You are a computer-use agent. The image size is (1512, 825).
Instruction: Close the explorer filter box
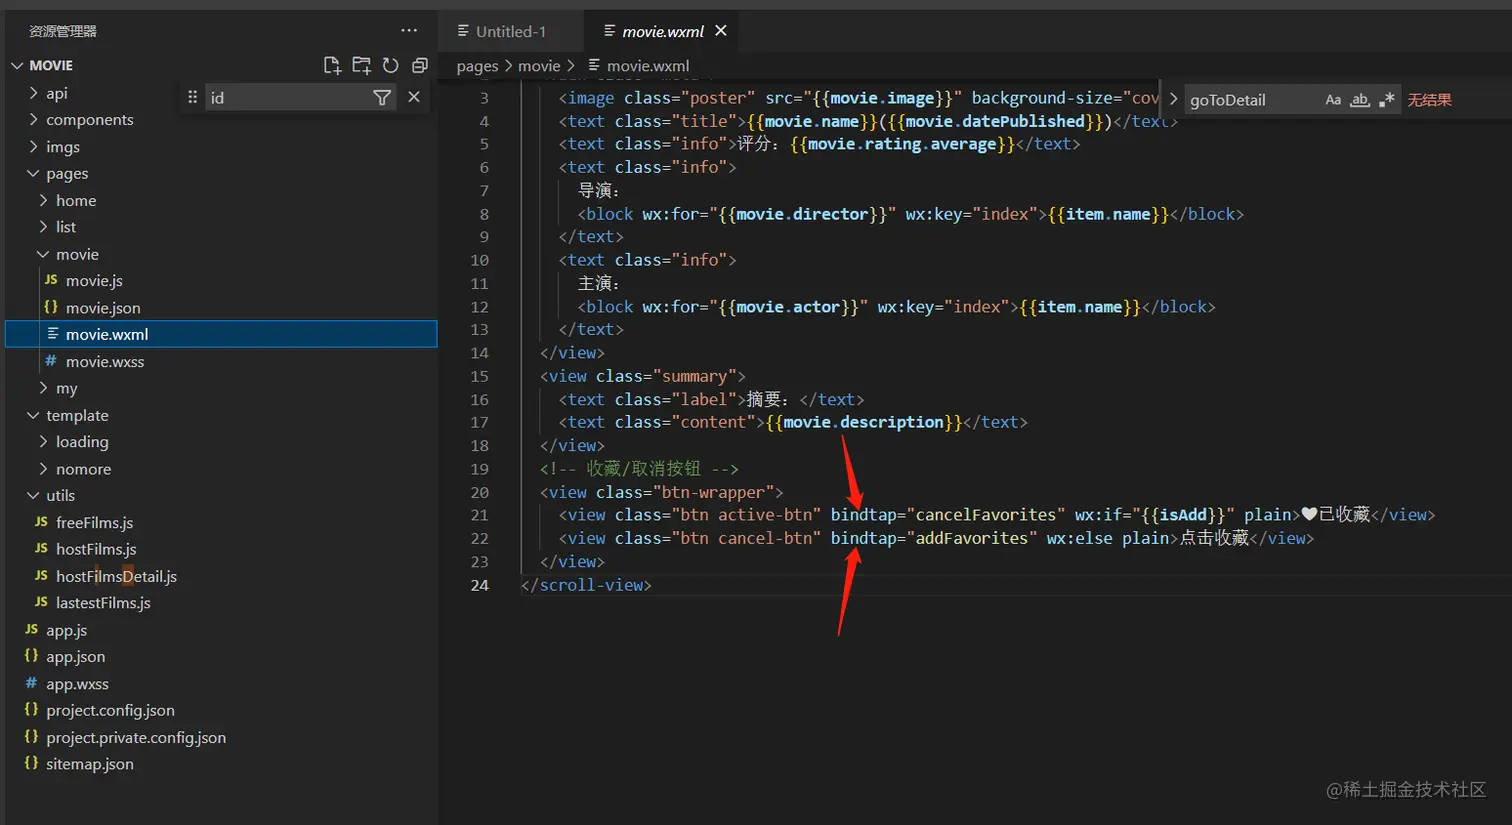tap(414, 97)
